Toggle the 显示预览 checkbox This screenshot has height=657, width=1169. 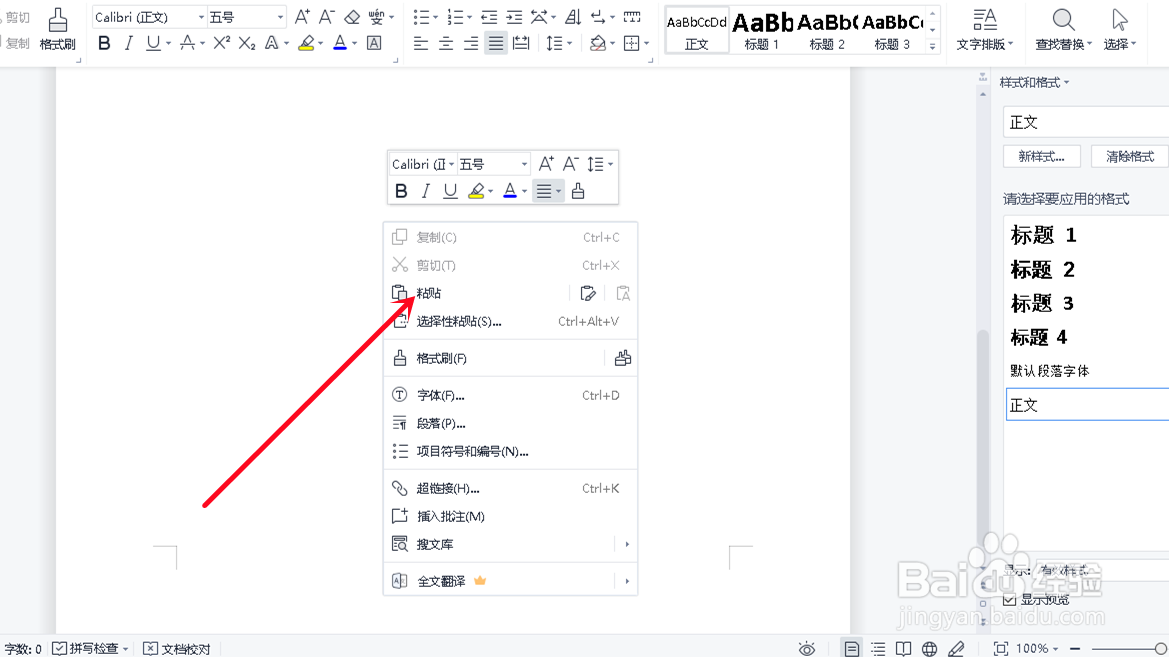click(x=1009, y=600)
